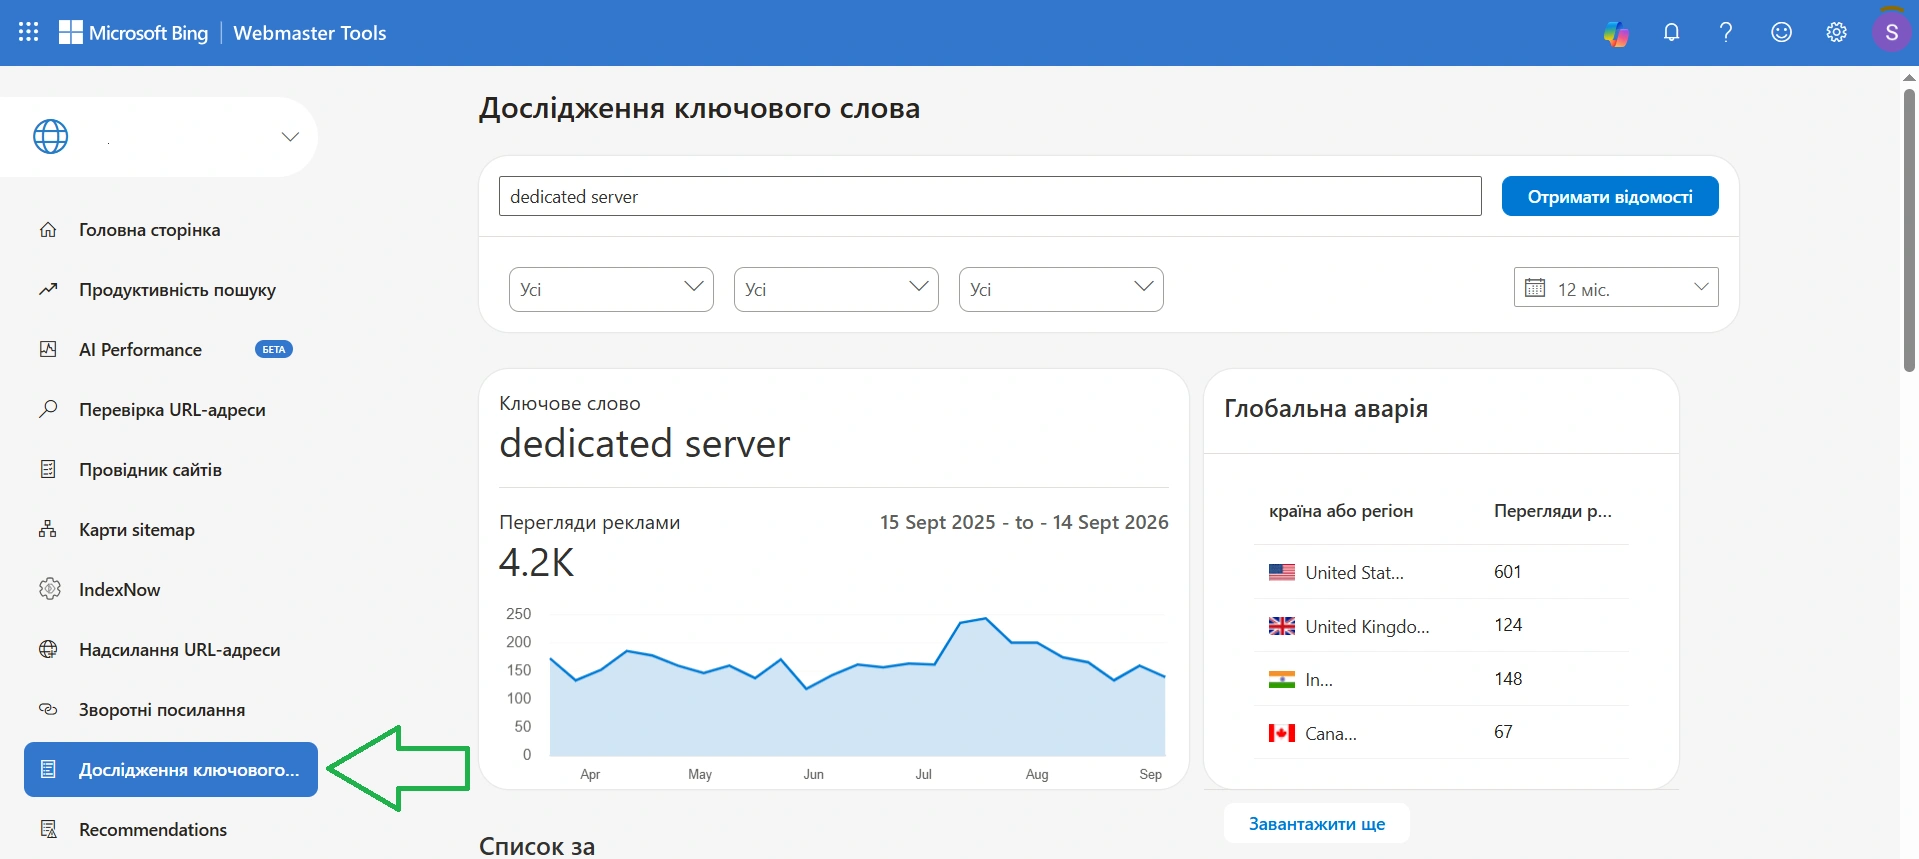Viewport: 1919px width, 859px height.
Task: Click the IndexNow gear icon
Action: (x=49, y=589)
